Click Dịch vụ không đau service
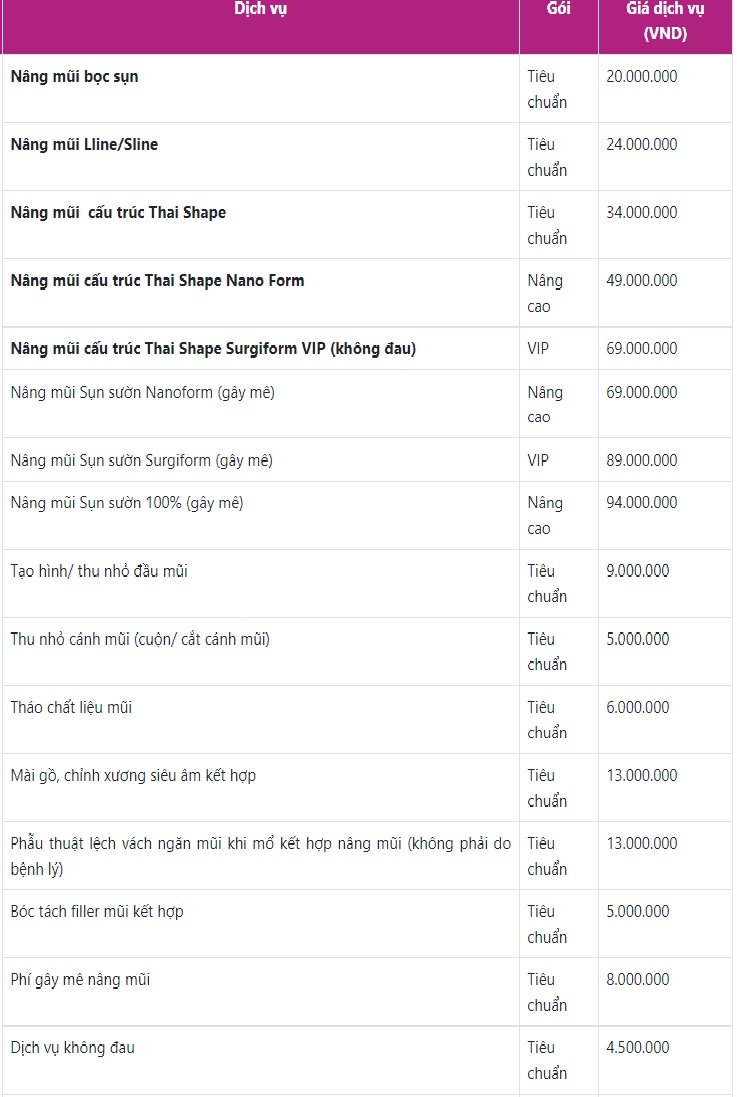 [x=73, y=1047]
